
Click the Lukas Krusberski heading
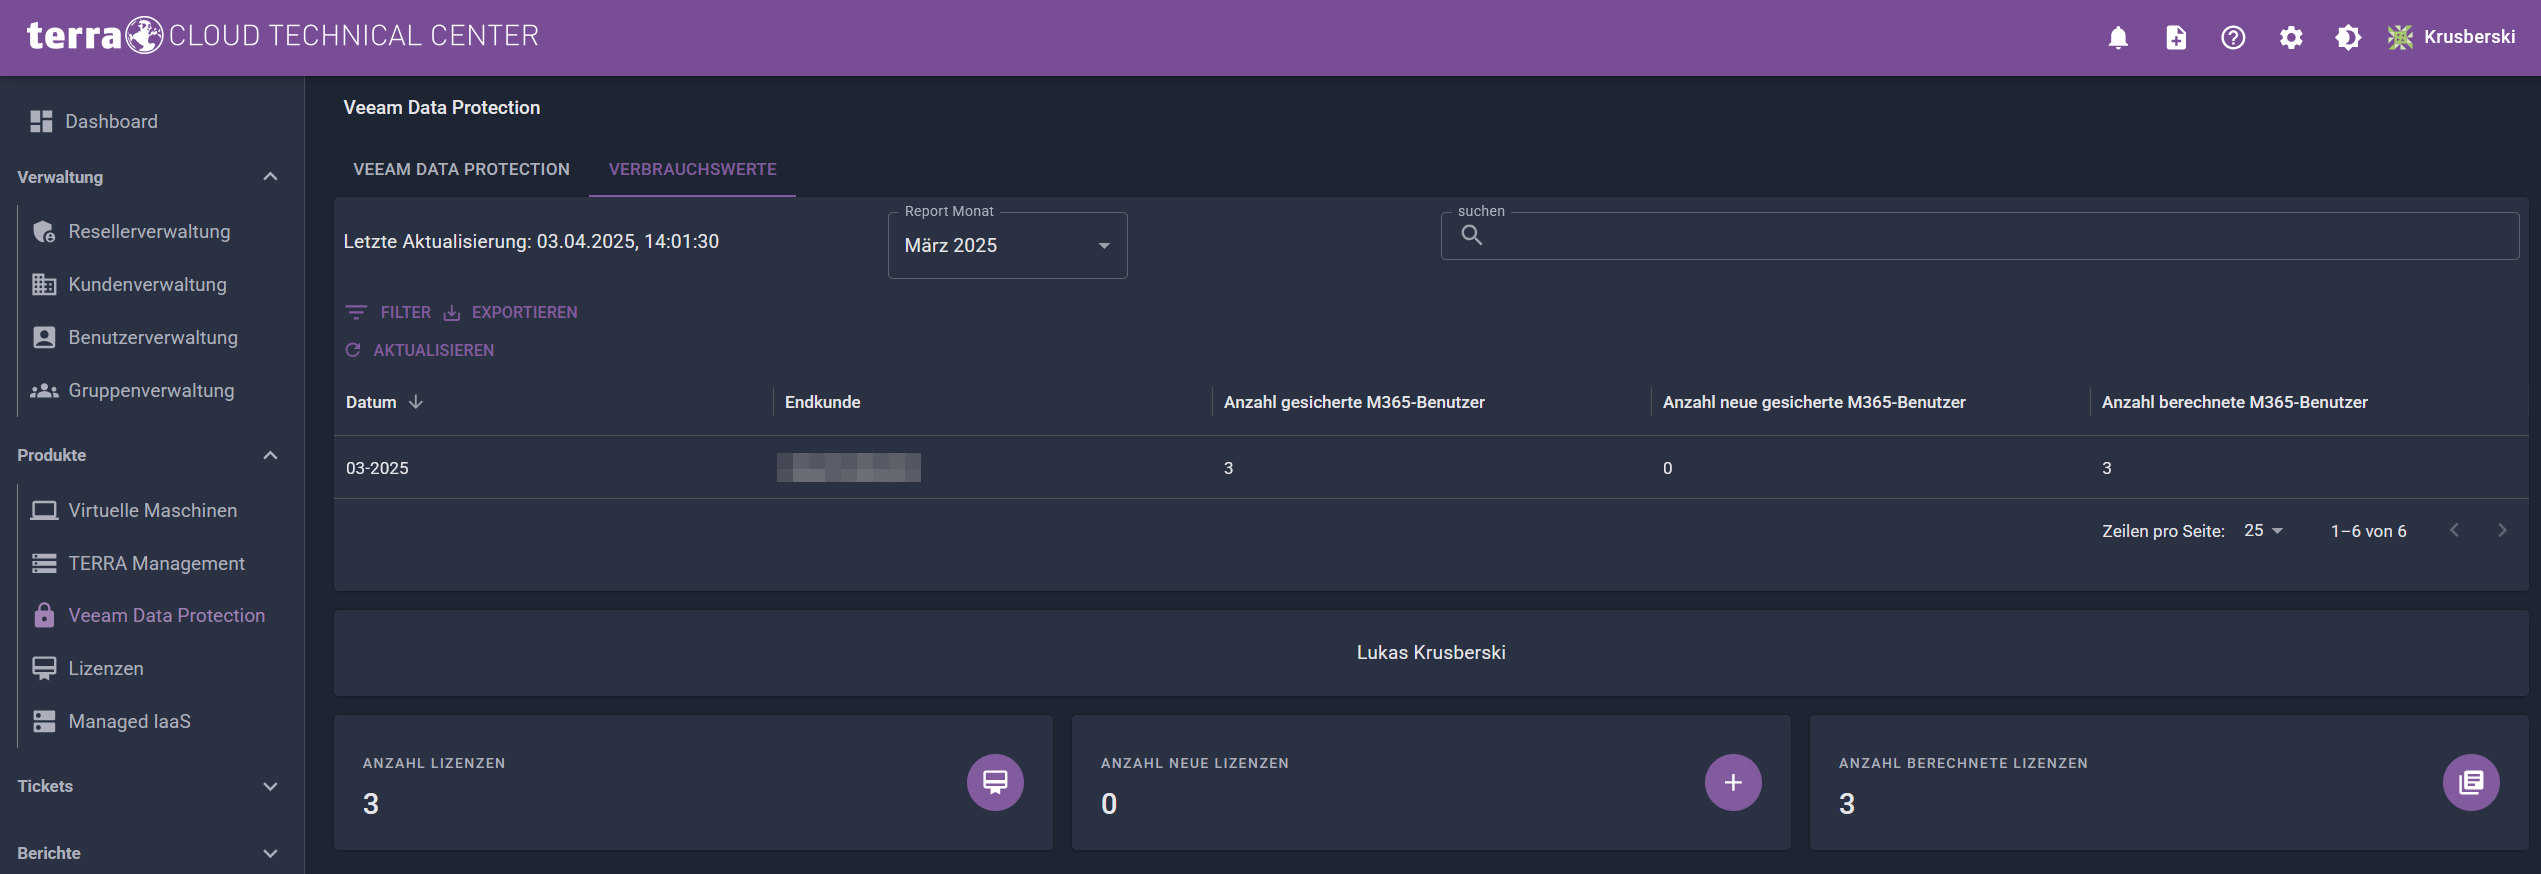point(1431,652)
